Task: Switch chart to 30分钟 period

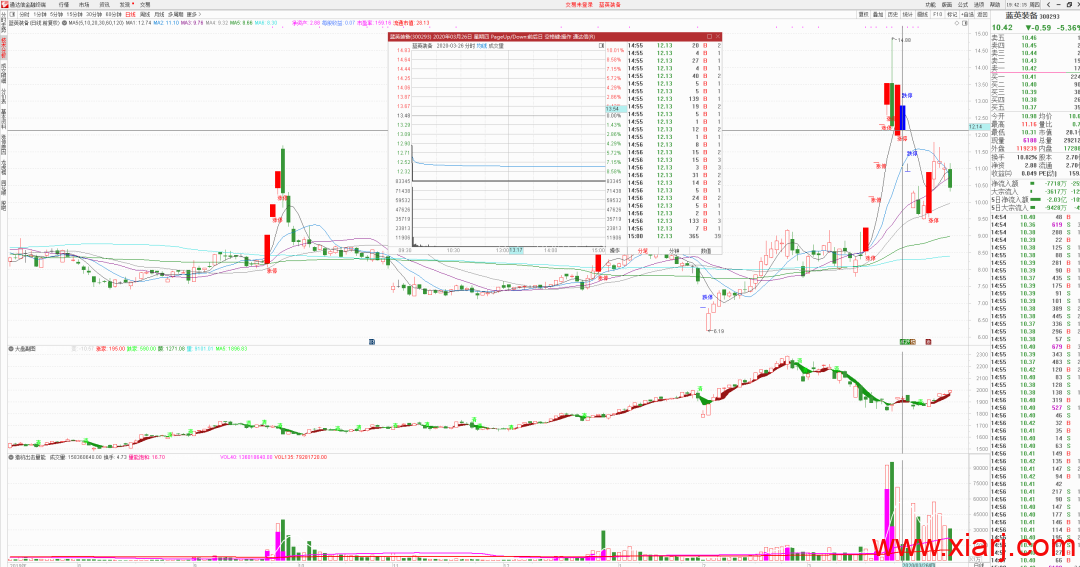Action: coord(94,14)
